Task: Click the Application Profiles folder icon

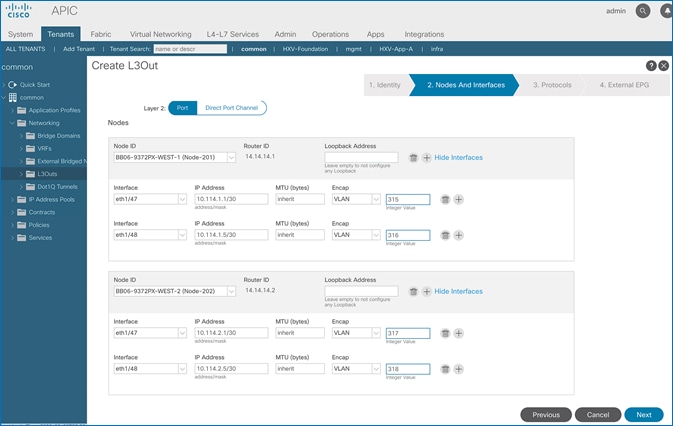Action: tap(21, 110)
